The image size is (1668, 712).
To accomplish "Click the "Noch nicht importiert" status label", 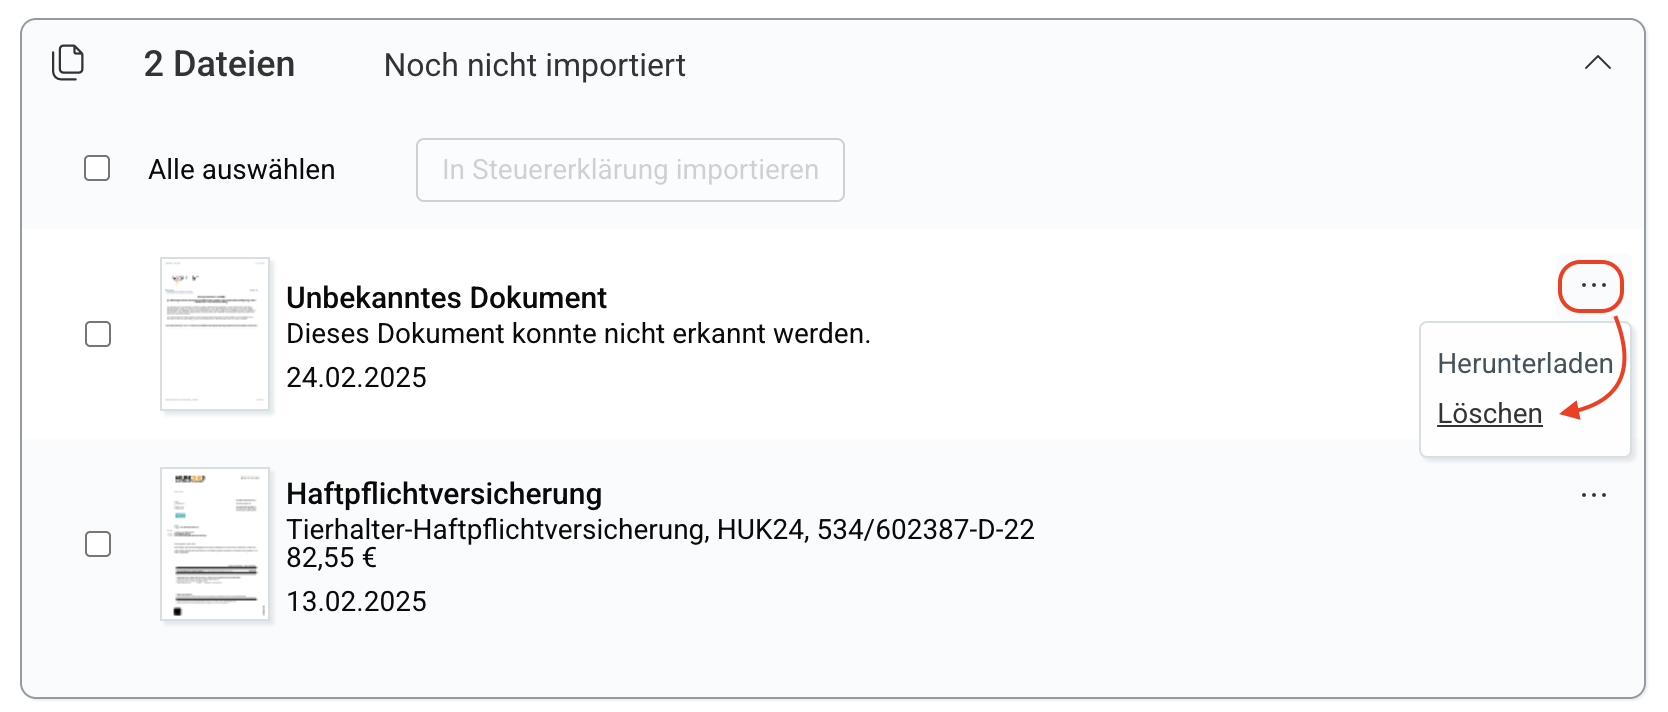I will click(534, 66).
